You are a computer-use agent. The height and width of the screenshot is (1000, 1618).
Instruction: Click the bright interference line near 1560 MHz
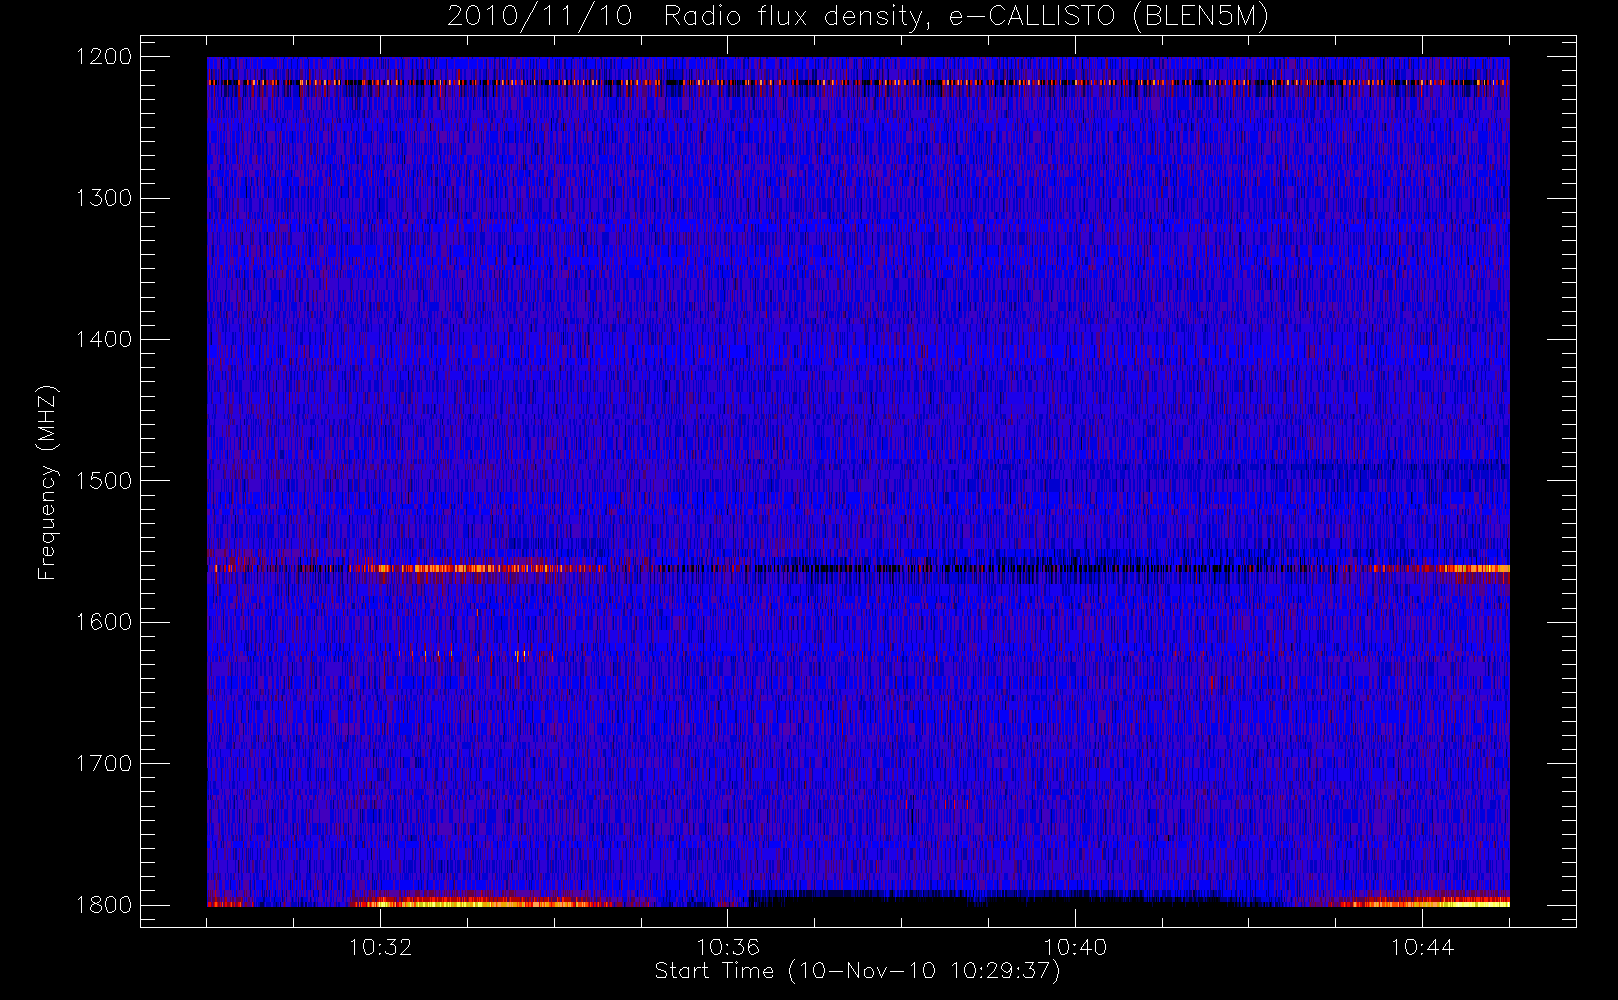tap(858, 568)
